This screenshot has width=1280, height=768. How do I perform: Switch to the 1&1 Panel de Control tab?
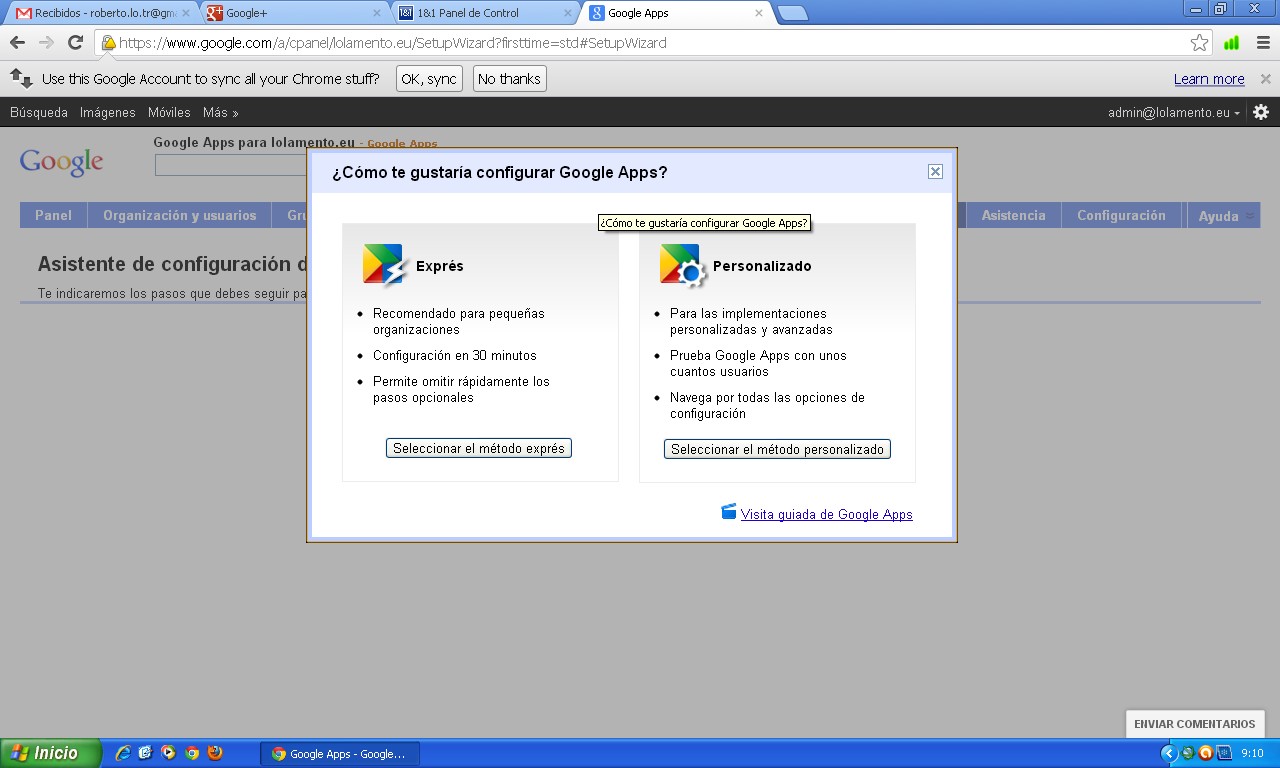tap(485, 13)
